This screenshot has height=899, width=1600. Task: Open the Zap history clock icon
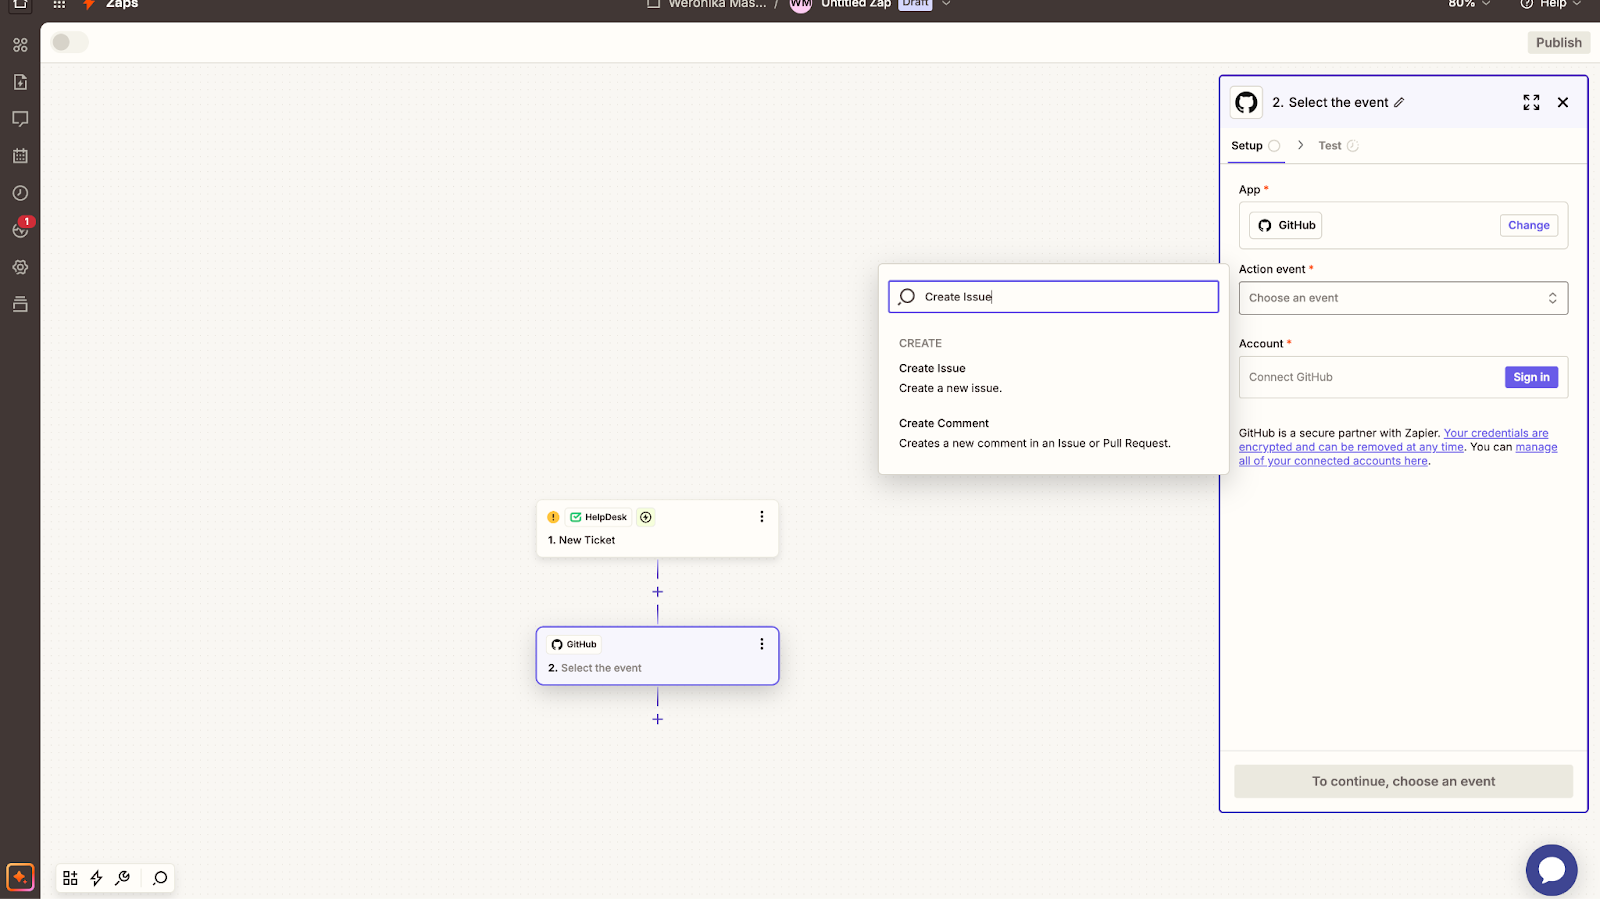(x=20, y=193)
